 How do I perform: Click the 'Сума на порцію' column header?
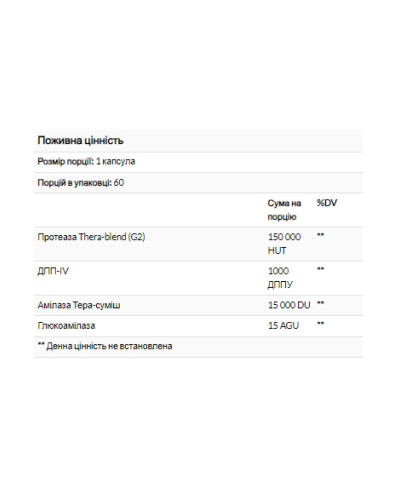coord(284,210)
